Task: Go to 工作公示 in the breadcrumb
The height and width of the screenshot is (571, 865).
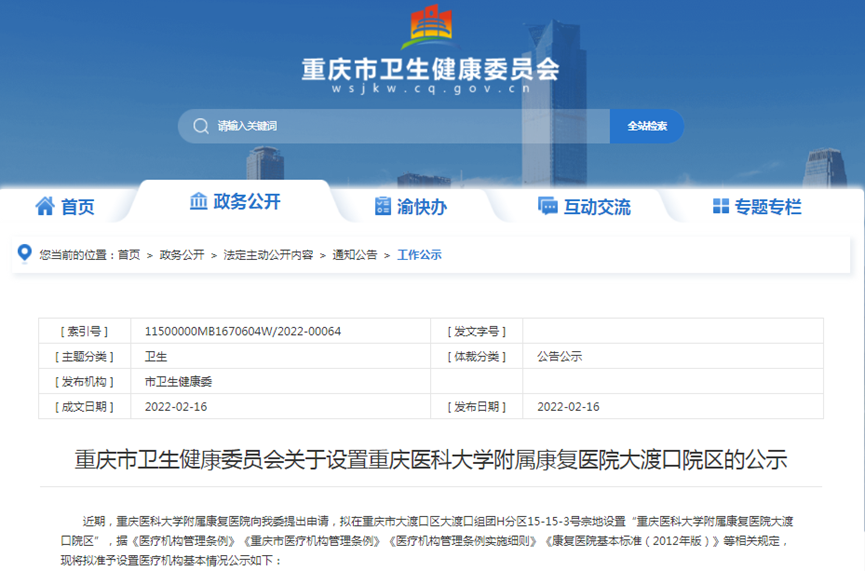Action: 419,255
